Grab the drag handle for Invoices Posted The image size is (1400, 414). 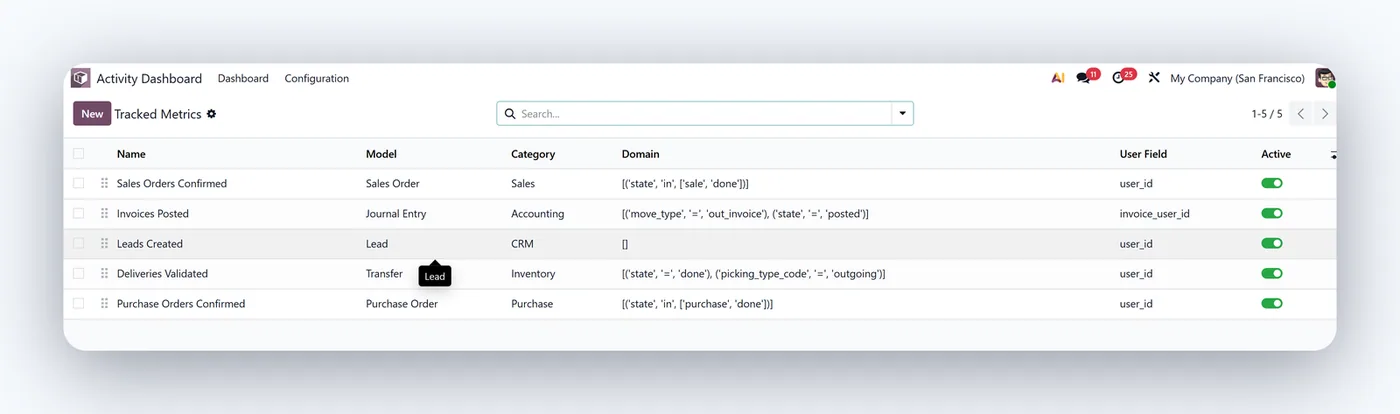(x=104, y=214)
